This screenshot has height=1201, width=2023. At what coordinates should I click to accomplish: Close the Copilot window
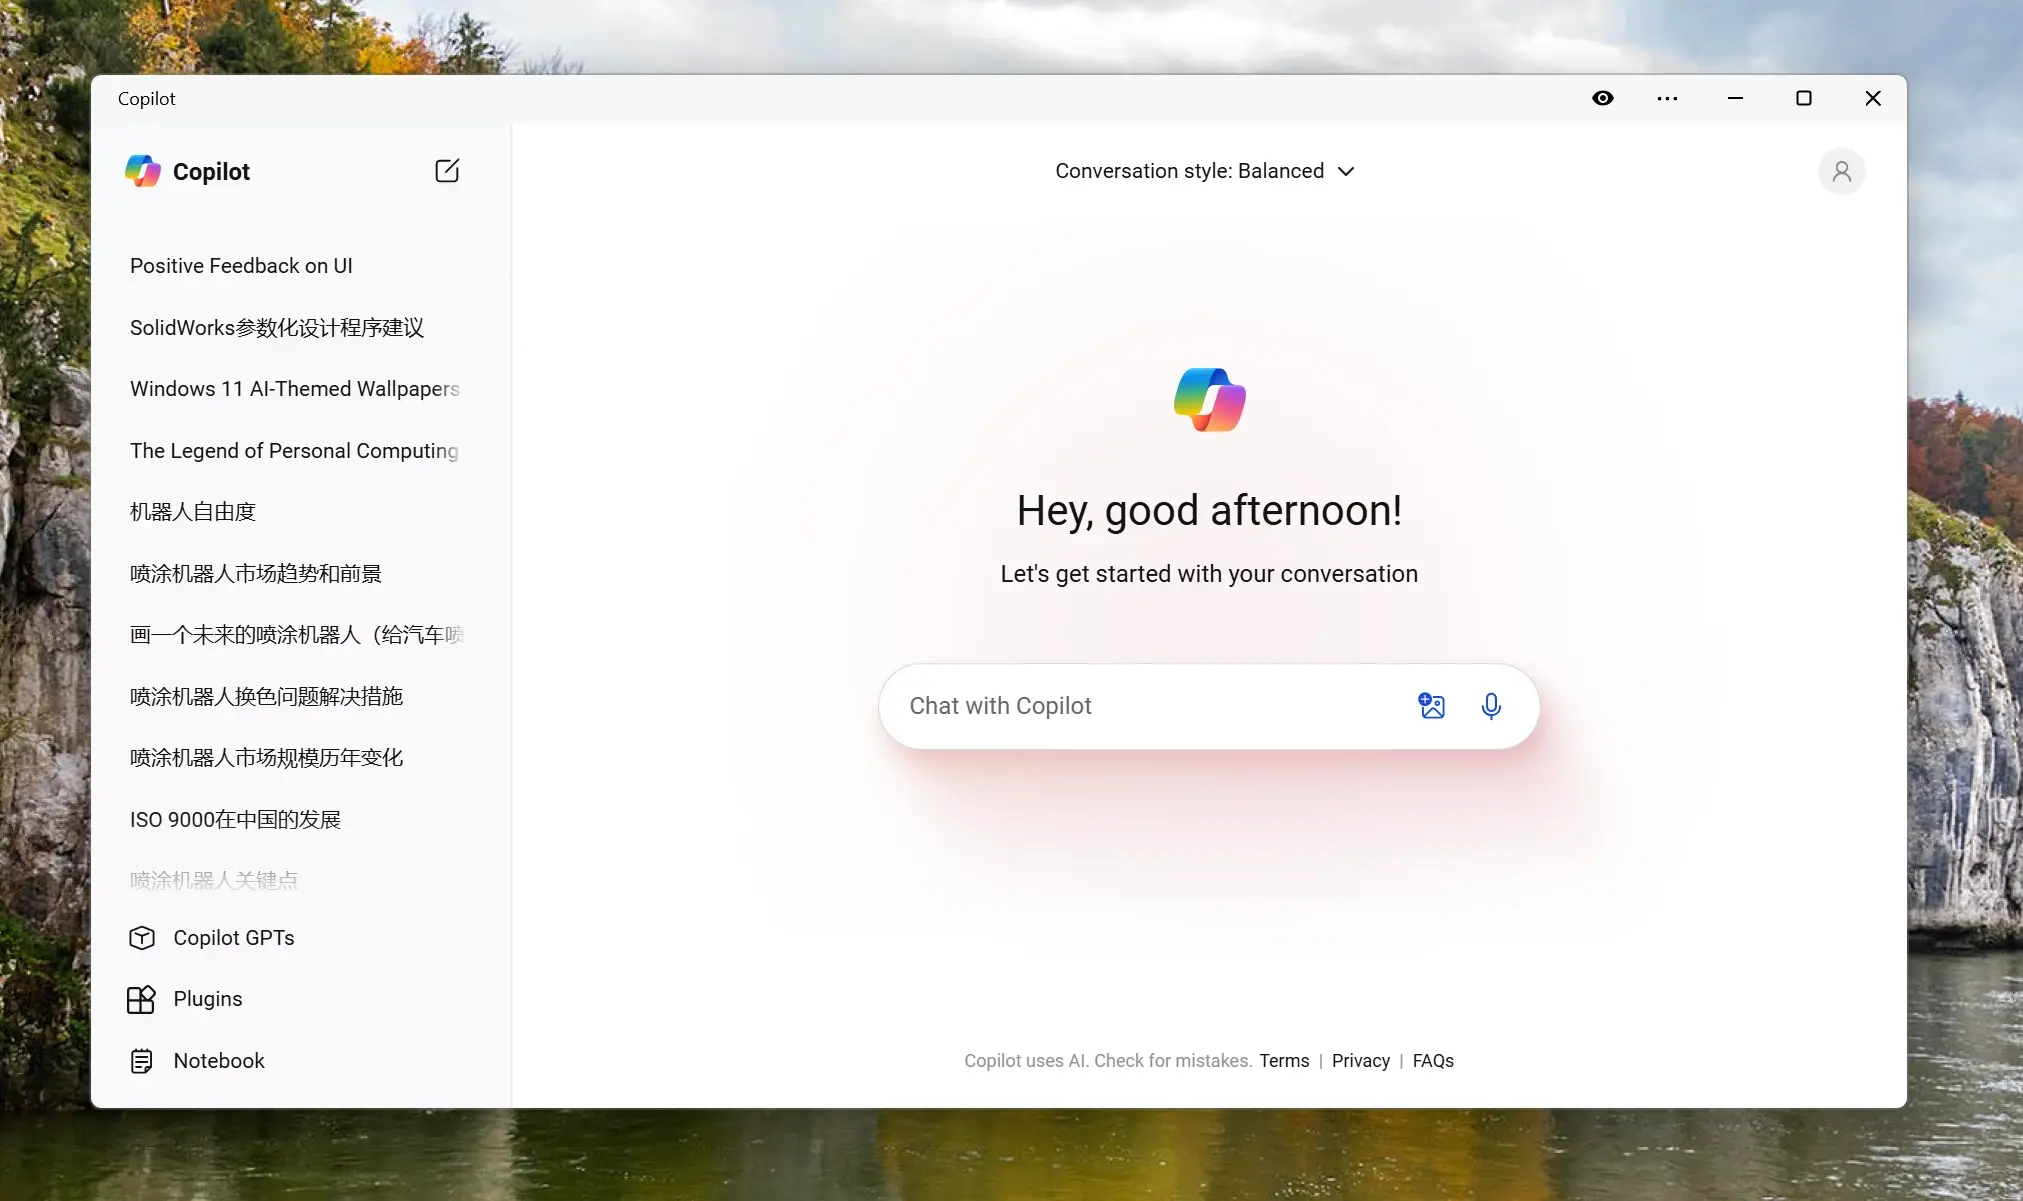tap(1872, 98)
